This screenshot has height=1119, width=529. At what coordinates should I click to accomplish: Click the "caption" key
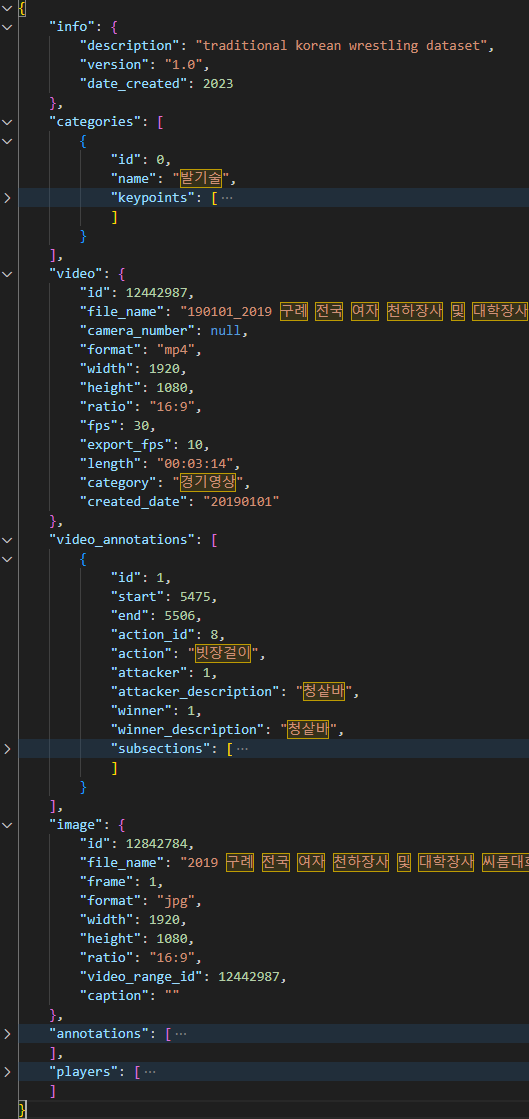(x=114, y=996)
